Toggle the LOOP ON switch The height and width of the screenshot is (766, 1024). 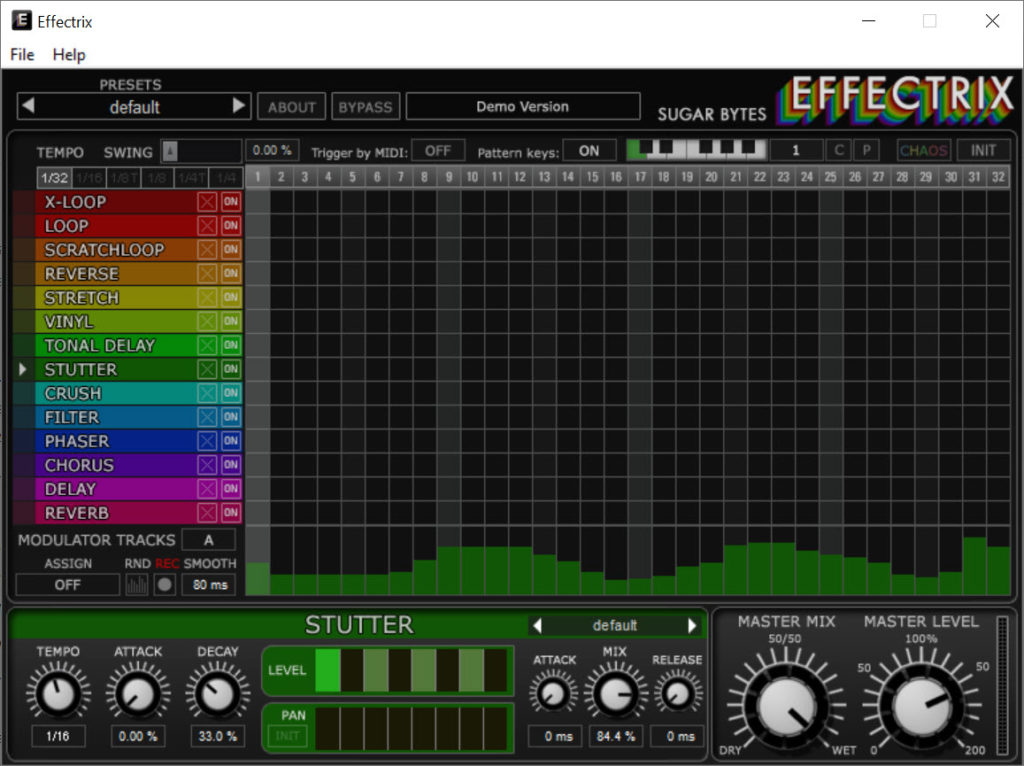tap(231, 226)
